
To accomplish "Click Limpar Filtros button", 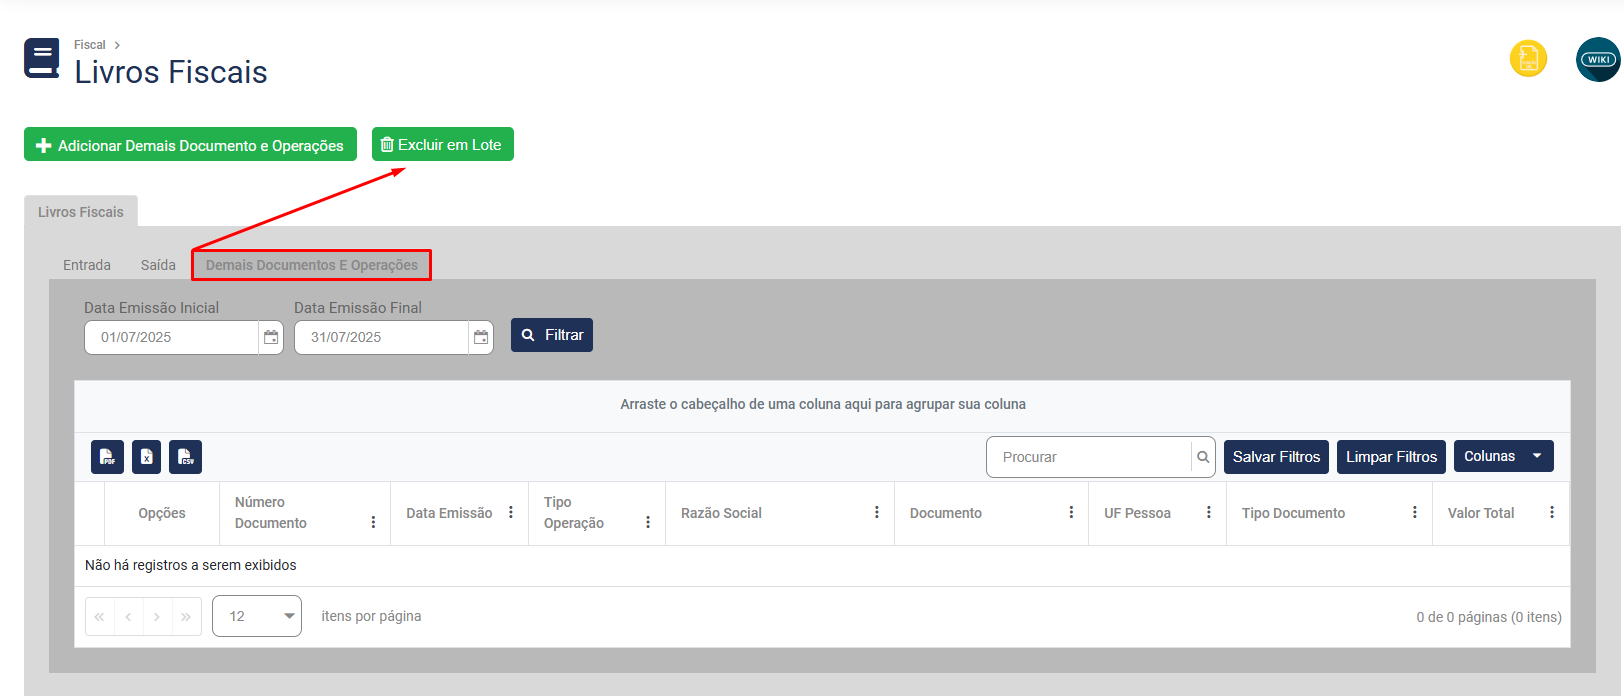I will [1391, 457].
